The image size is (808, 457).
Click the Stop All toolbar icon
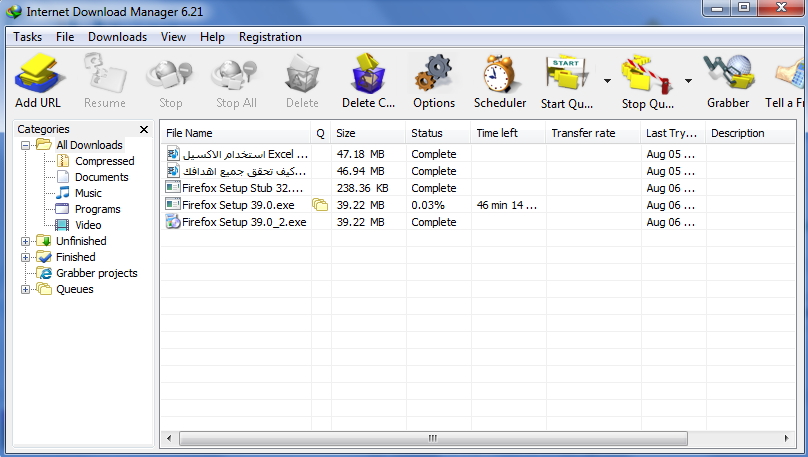pyautogui.click(x=236, y=75)
